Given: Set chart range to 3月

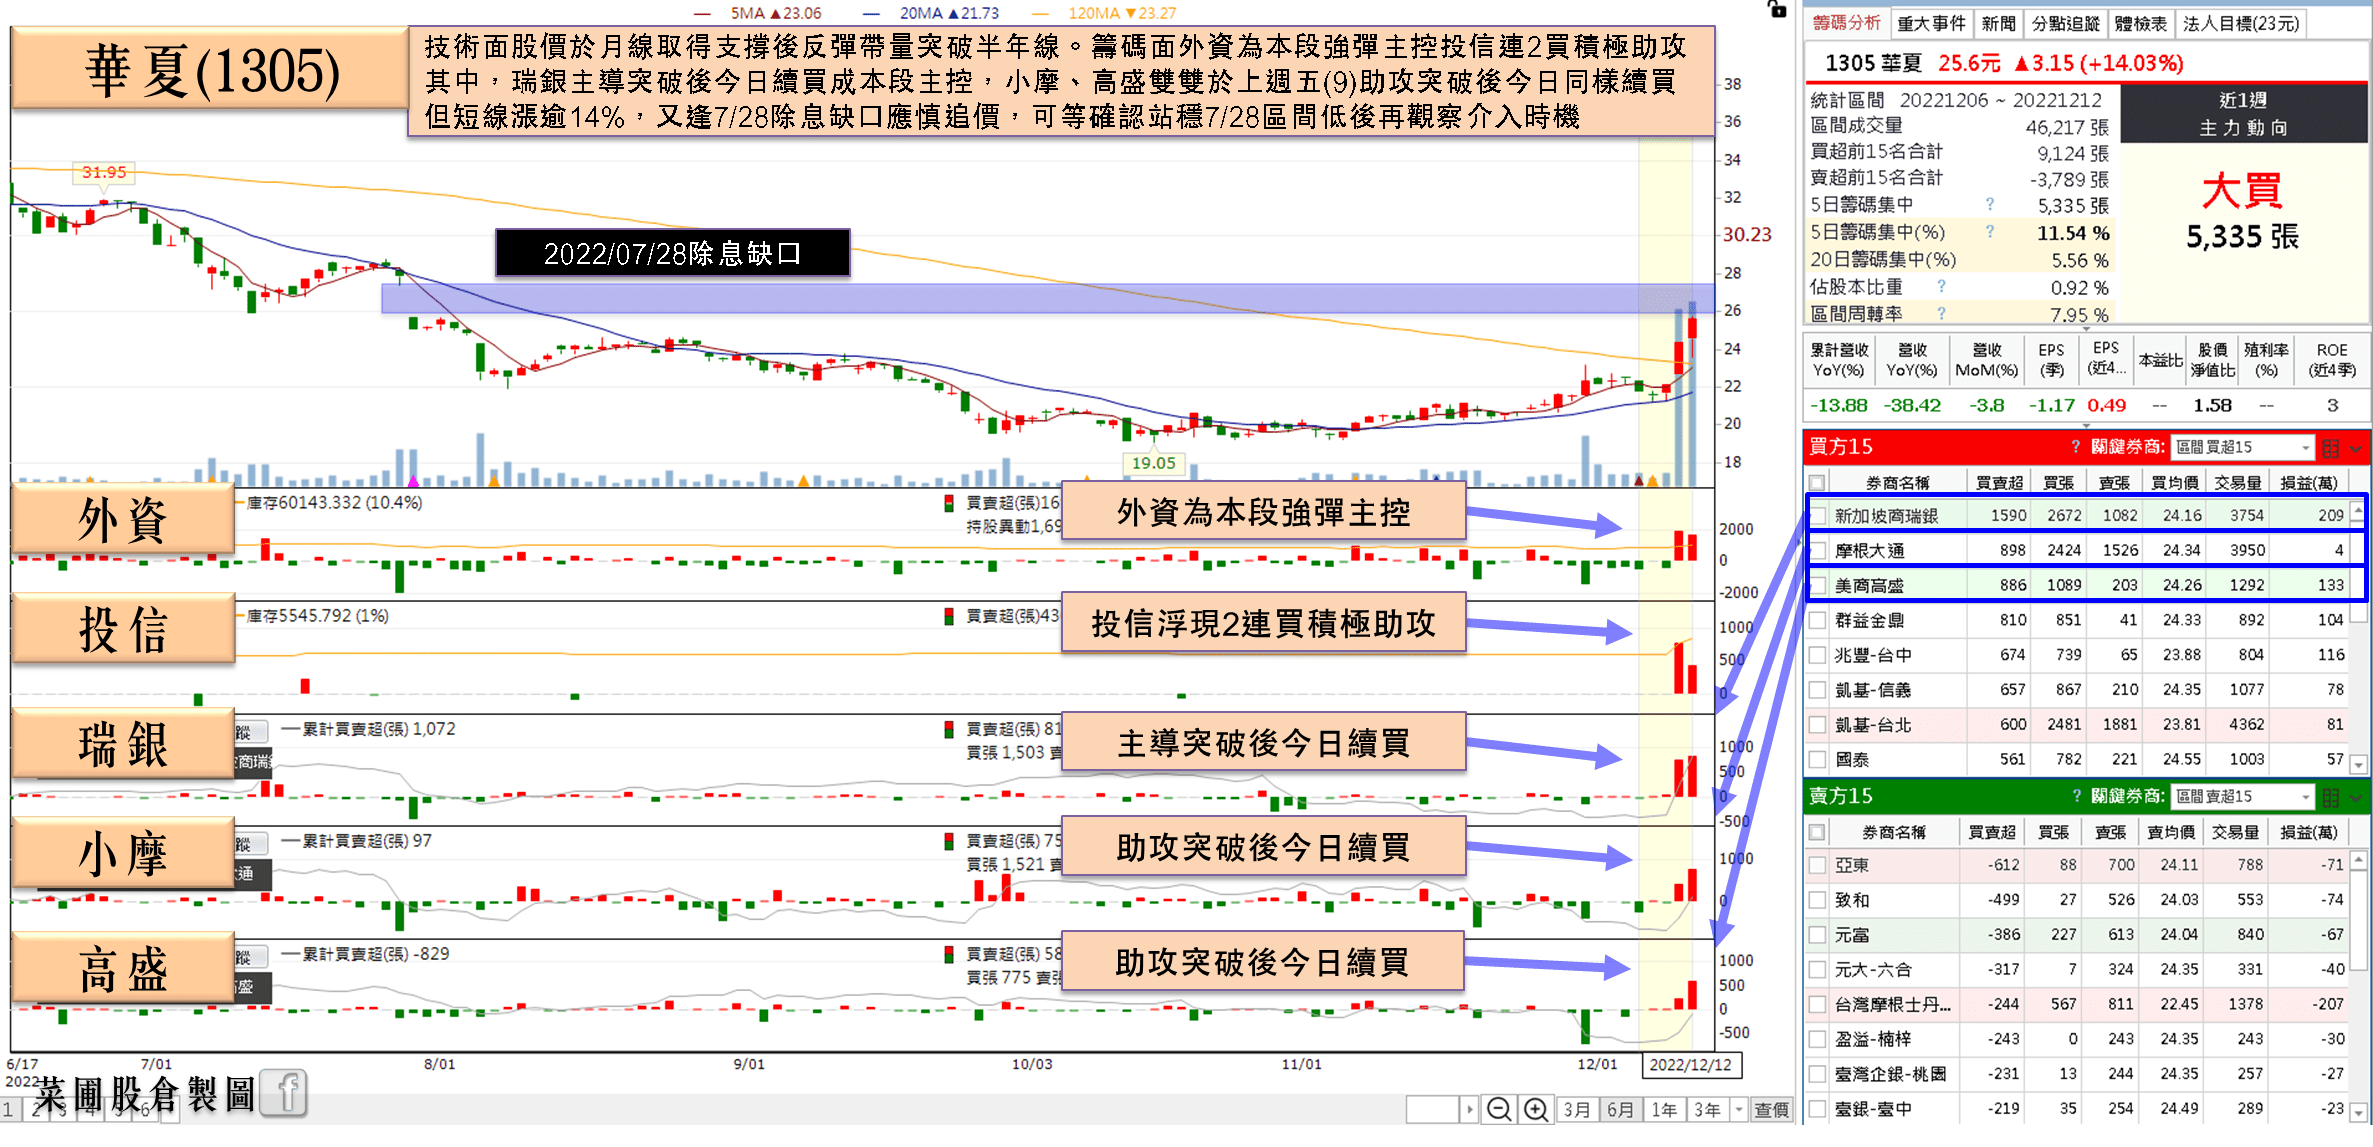Looking at the screenshot, I should click(x=1577, y=1110).
